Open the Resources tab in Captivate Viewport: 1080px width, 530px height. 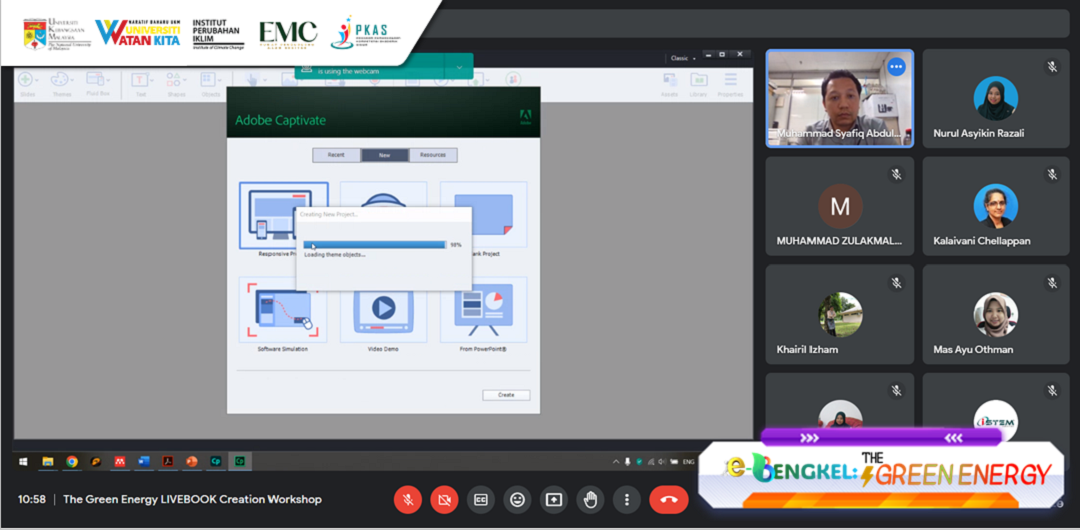433,155
